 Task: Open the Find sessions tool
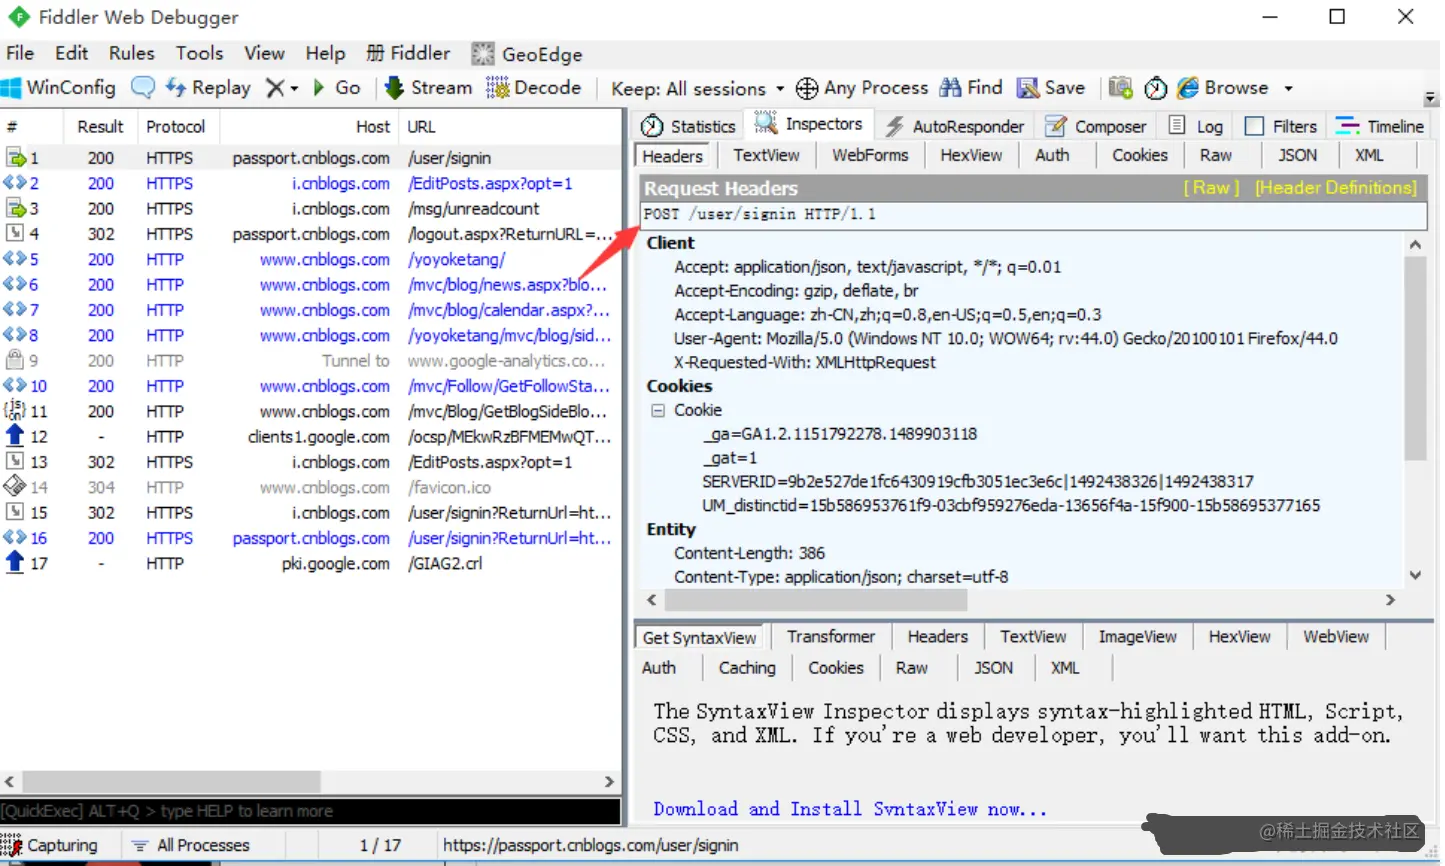(971, 88)
